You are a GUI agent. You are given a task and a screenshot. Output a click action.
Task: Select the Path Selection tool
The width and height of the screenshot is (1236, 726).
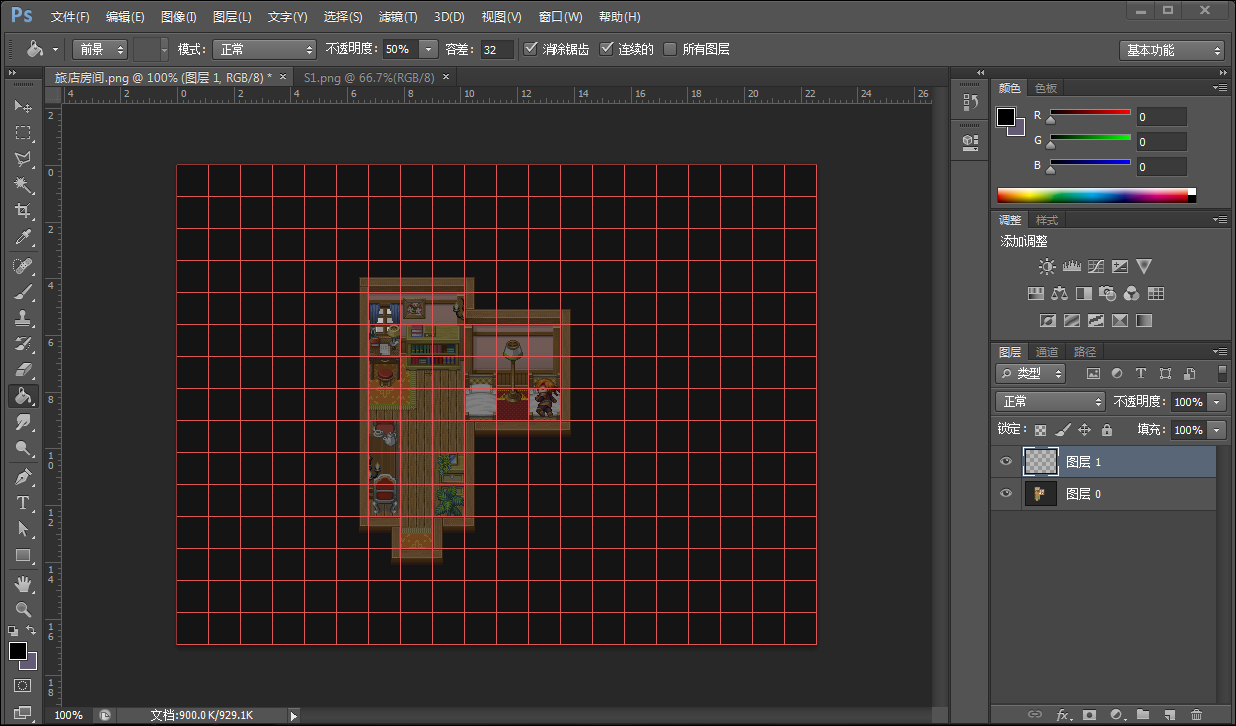pos(22,529)
